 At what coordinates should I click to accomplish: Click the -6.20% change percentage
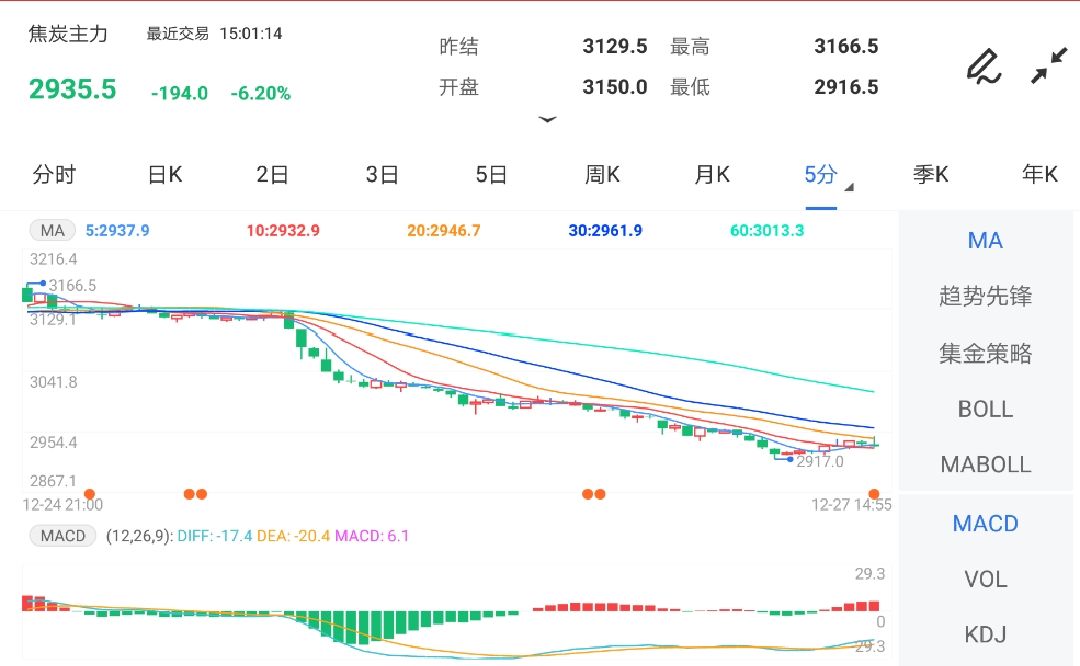[x=260, y=93]
